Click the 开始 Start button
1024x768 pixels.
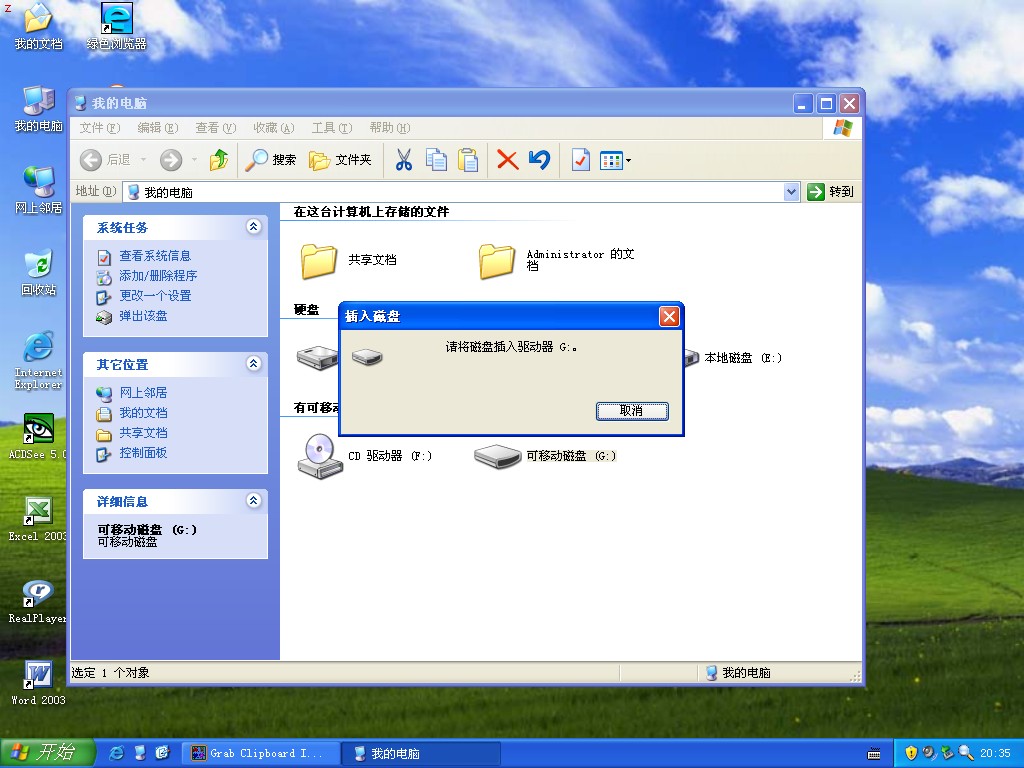click(47, 753)
